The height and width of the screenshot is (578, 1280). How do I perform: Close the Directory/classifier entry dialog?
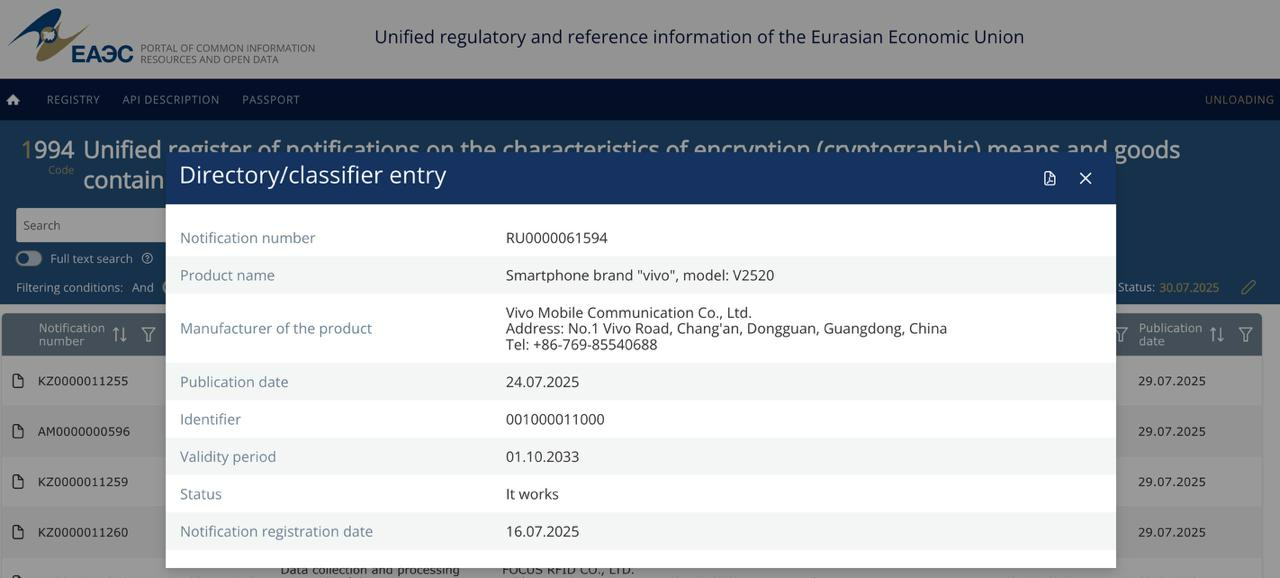pos(1085,178)
